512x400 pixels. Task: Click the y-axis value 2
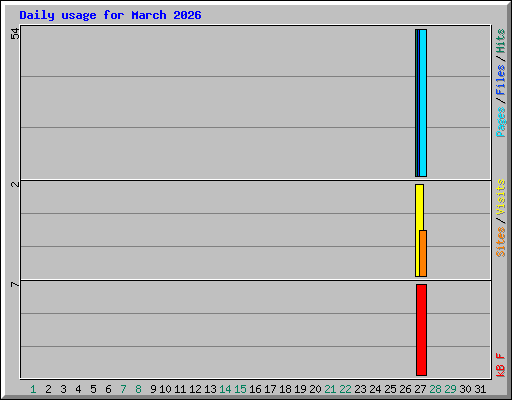(15, 184)
